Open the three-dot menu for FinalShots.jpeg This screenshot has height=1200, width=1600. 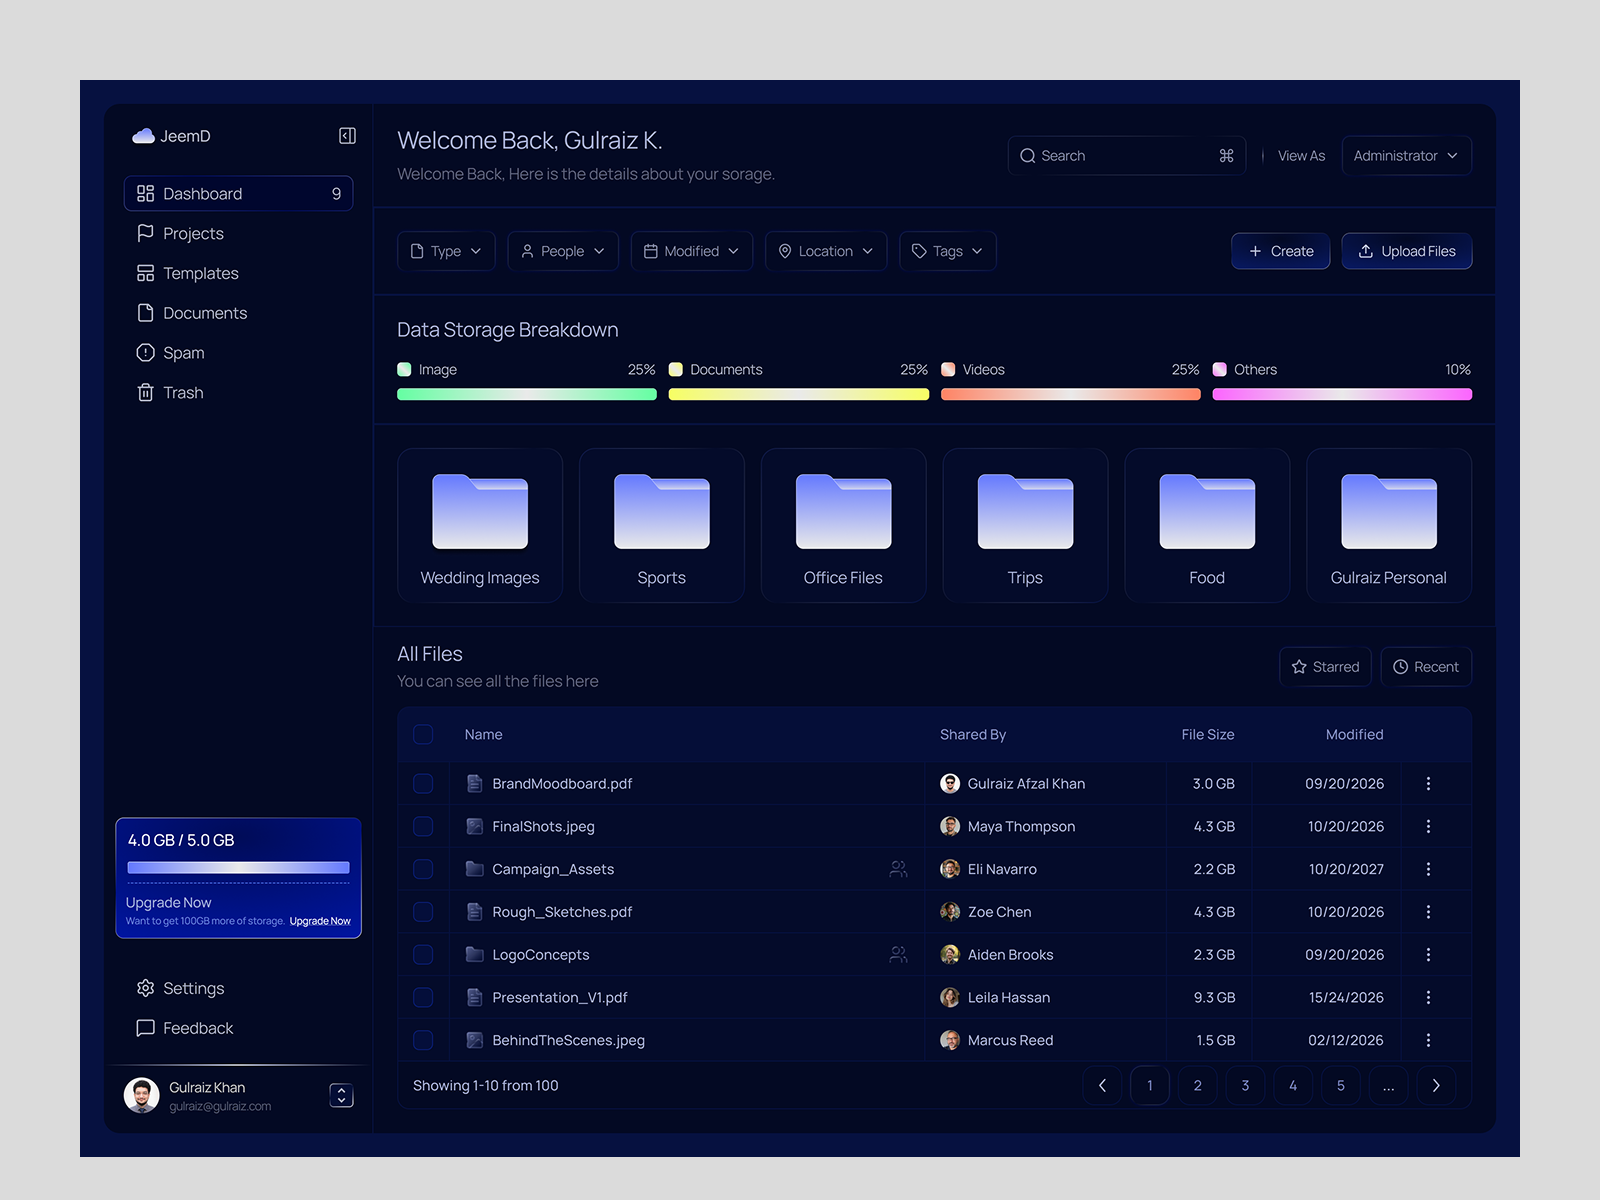(x=1429, y=826)
